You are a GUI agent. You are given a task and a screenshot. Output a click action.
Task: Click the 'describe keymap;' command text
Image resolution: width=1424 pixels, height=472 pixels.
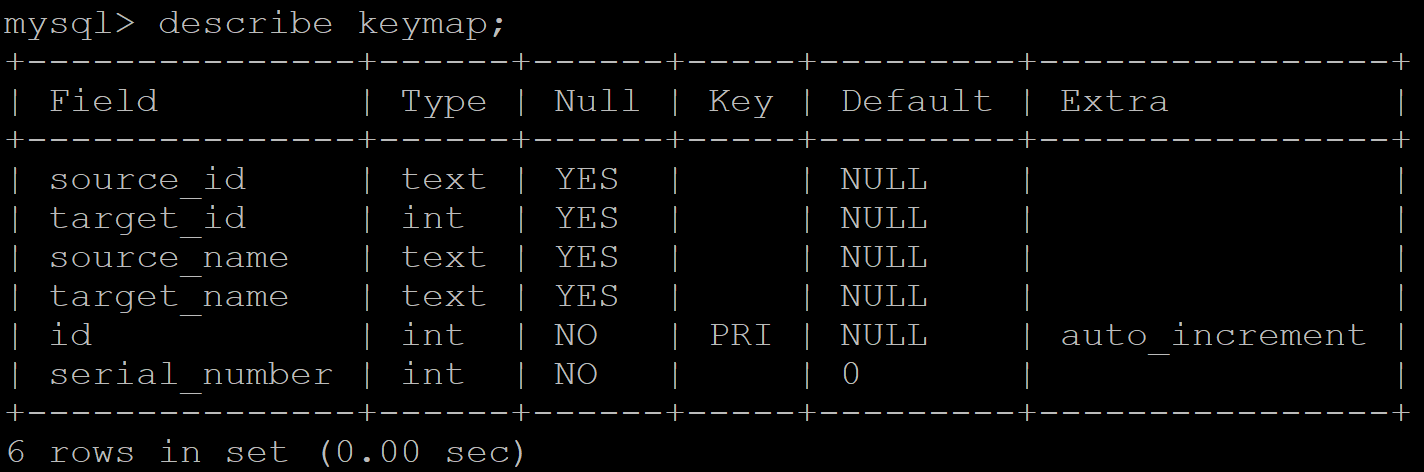click(332, 24)
